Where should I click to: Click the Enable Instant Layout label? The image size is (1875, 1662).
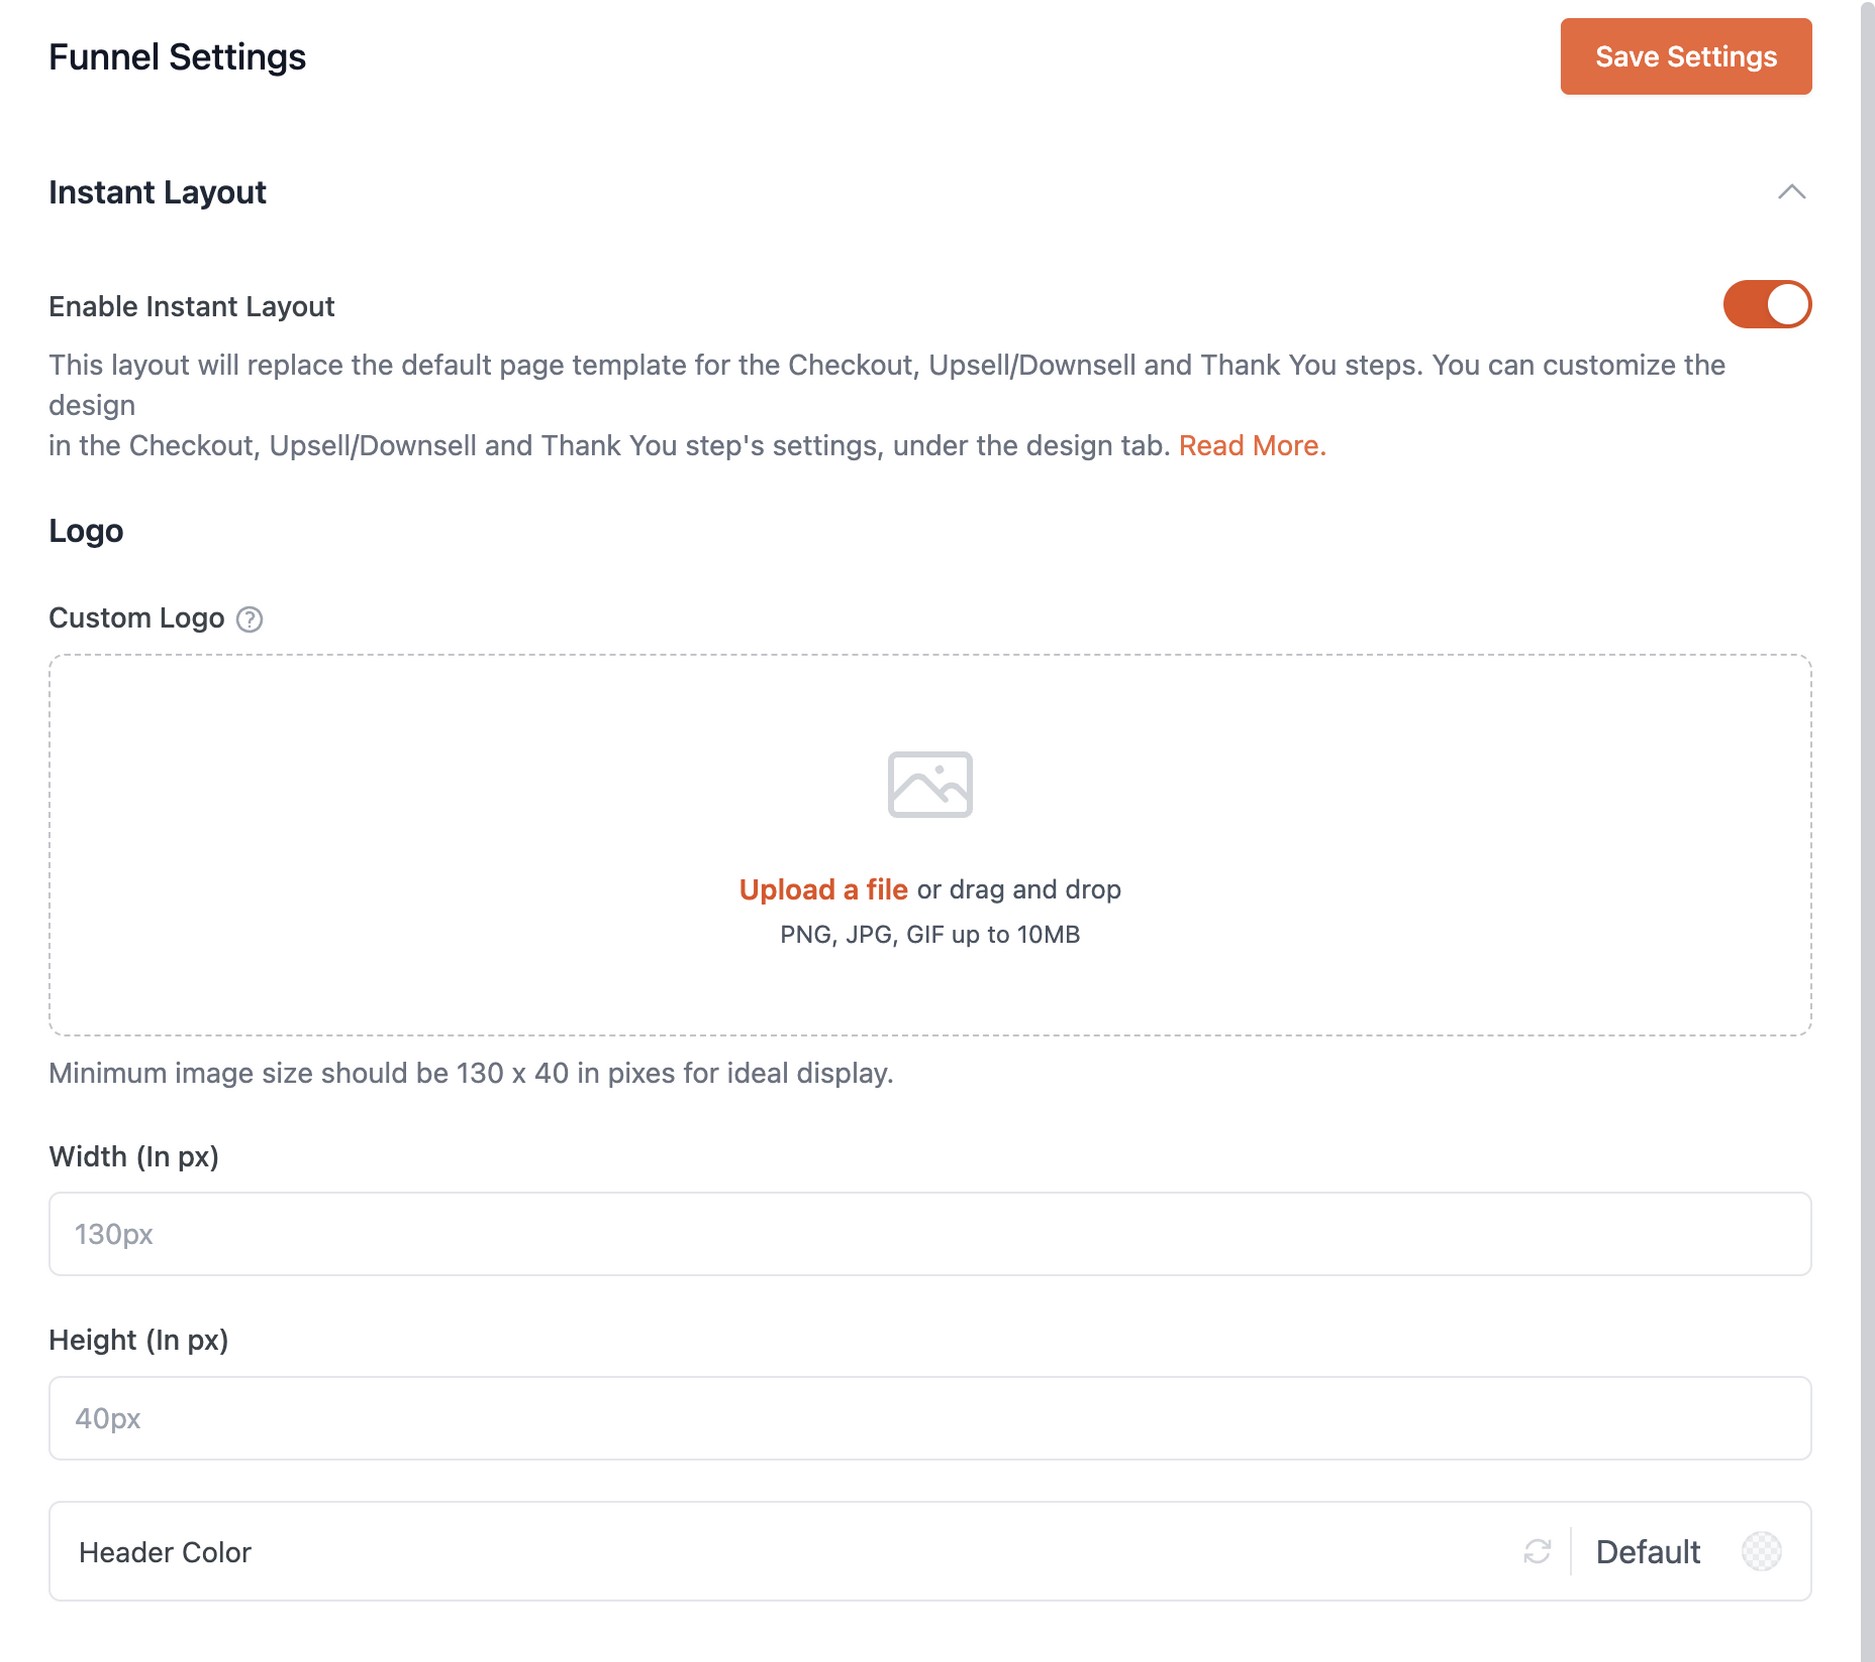click(191, 306)
